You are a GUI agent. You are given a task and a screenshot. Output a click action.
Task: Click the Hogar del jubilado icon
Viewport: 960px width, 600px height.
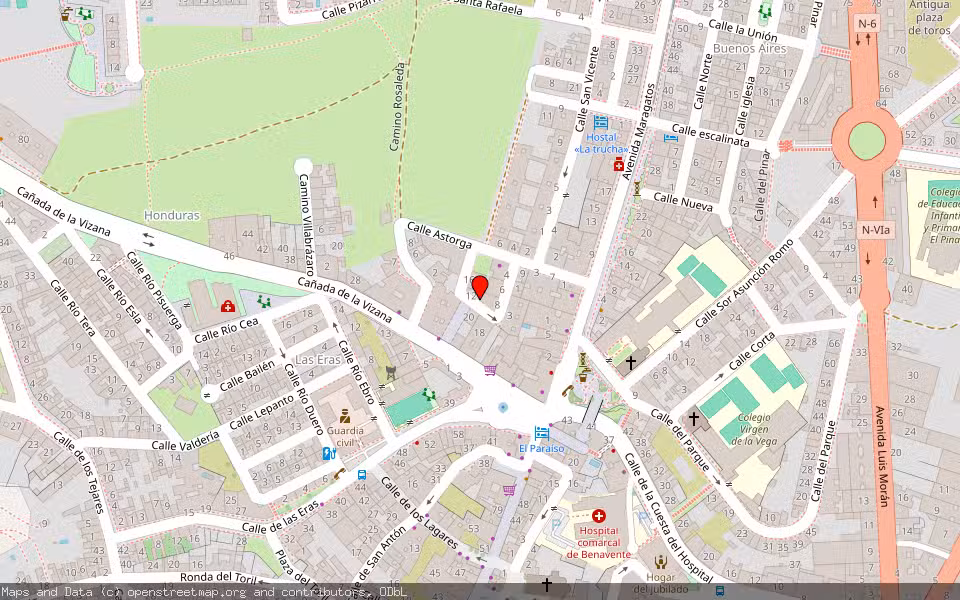pos(660,561)
